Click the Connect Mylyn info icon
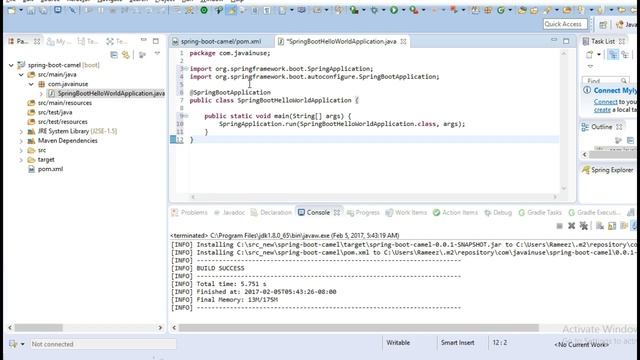This screenshot has height=360, width=640. (x=587, y=90)
